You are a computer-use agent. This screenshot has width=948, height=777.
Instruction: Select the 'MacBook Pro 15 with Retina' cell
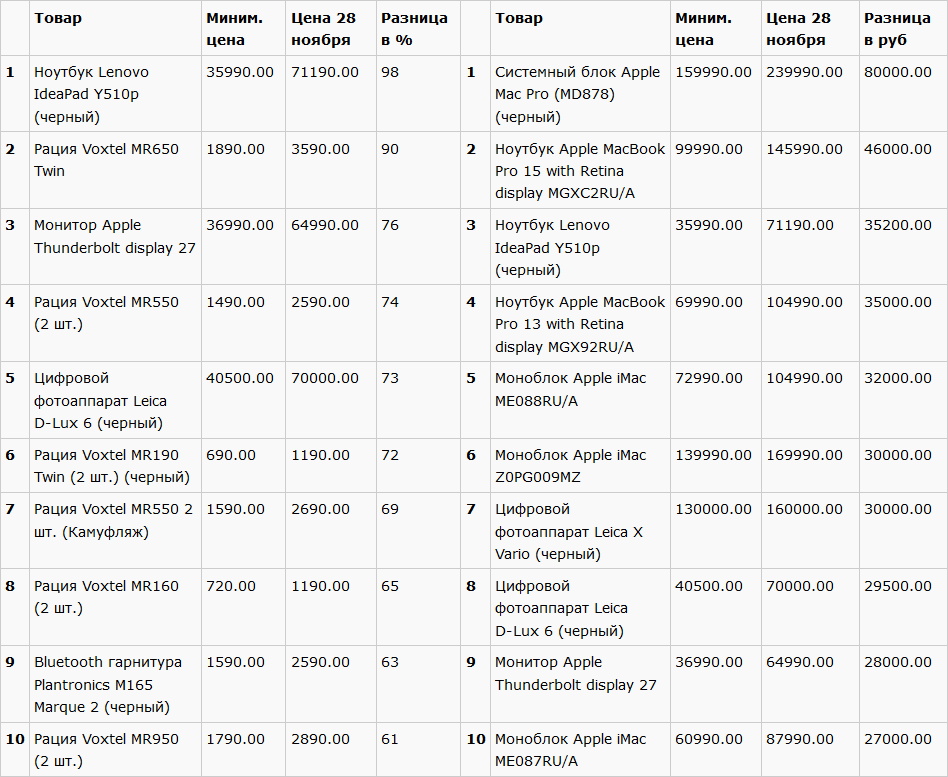(580, 171)
